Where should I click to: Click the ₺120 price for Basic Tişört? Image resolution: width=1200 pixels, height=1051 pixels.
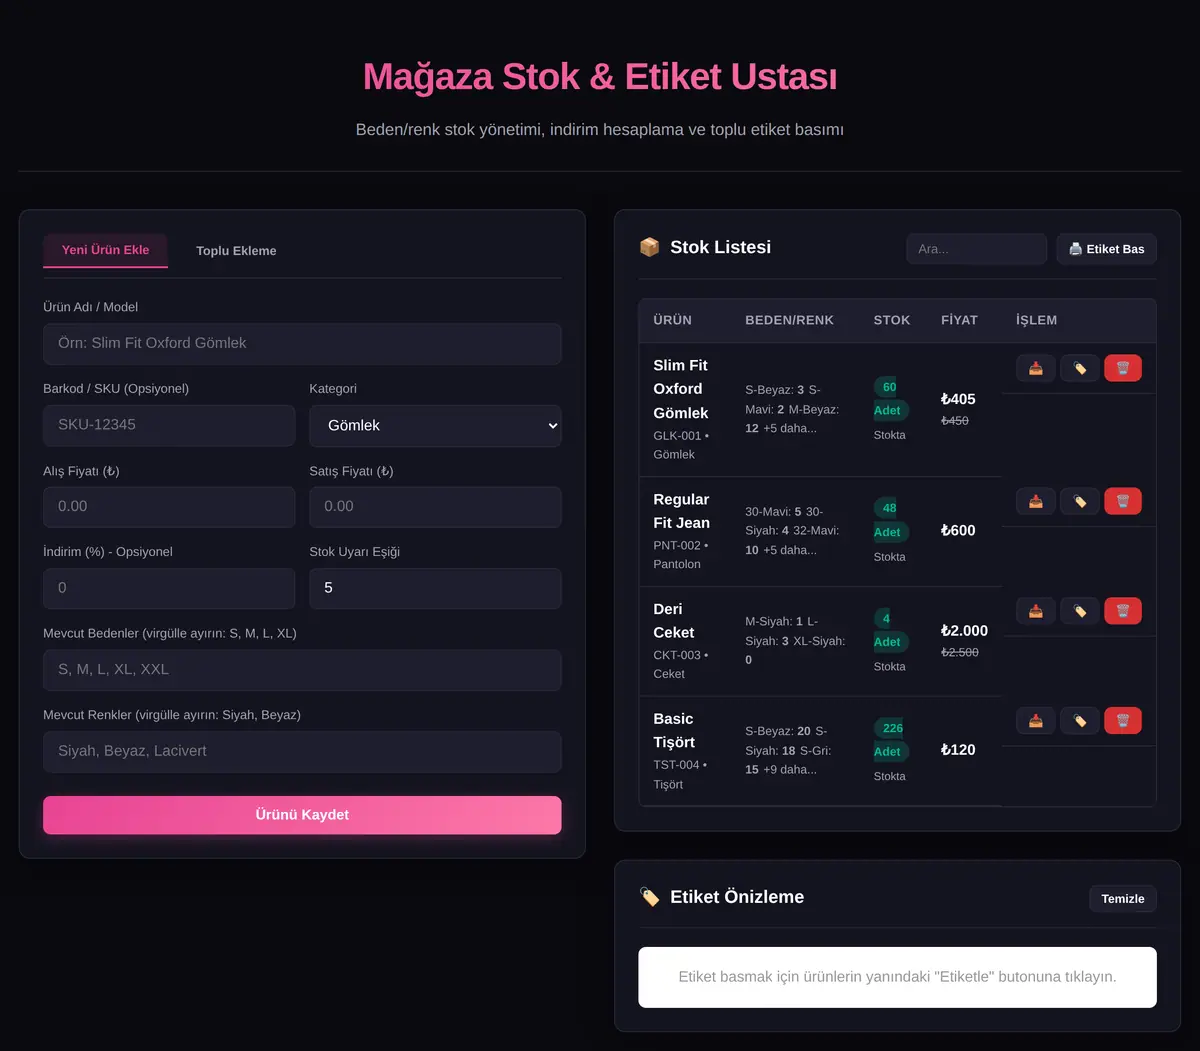[x=958, y=750]
